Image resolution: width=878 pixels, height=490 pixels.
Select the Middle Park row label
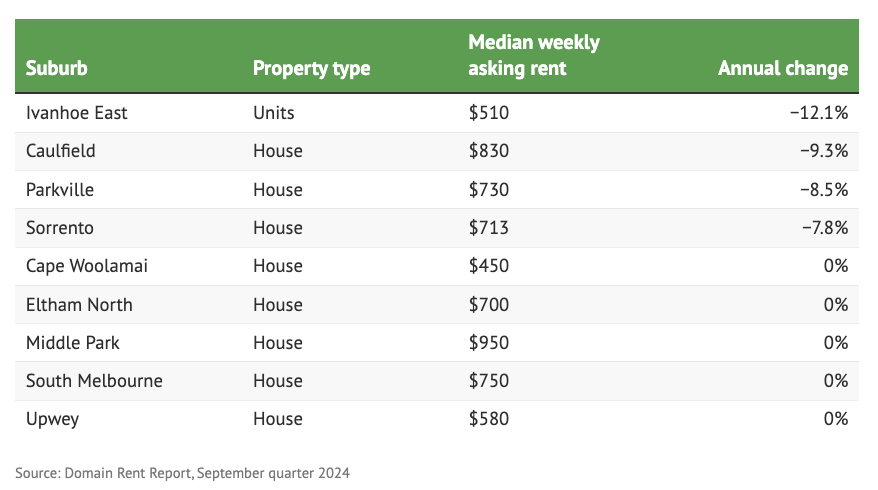[72, 343]
